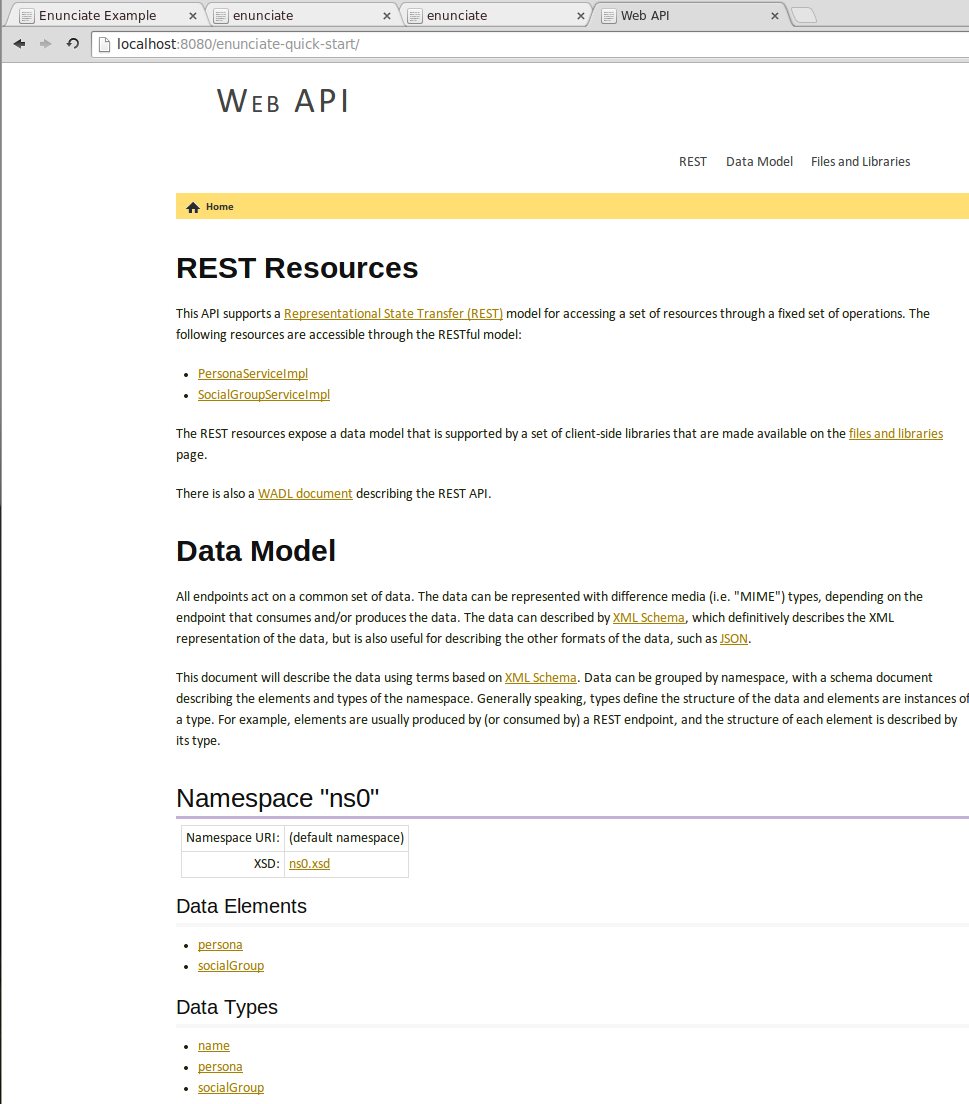The height and width of the screenshot is (1104, 969).
Task: Open the XML Schema link before 'which definitively'
Action: (649, 617)
